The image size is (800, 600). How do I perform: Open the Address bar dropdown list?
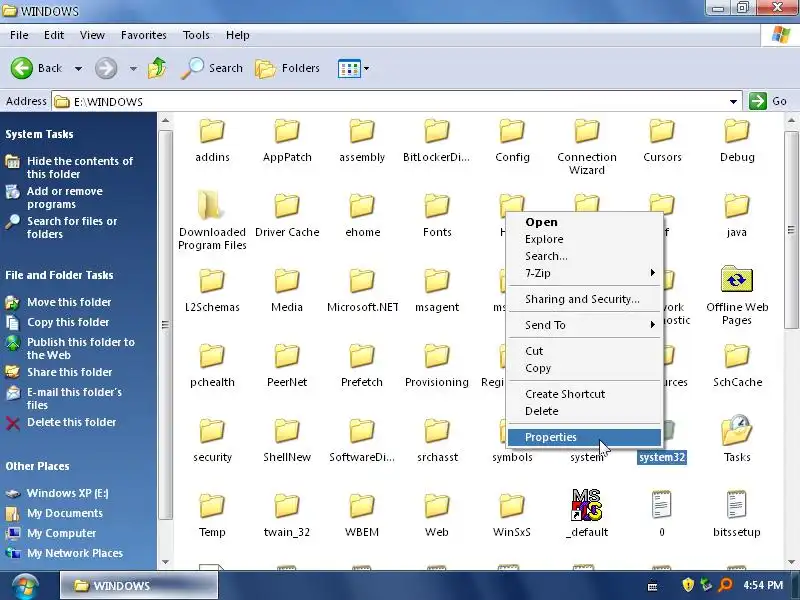point(733,102)
